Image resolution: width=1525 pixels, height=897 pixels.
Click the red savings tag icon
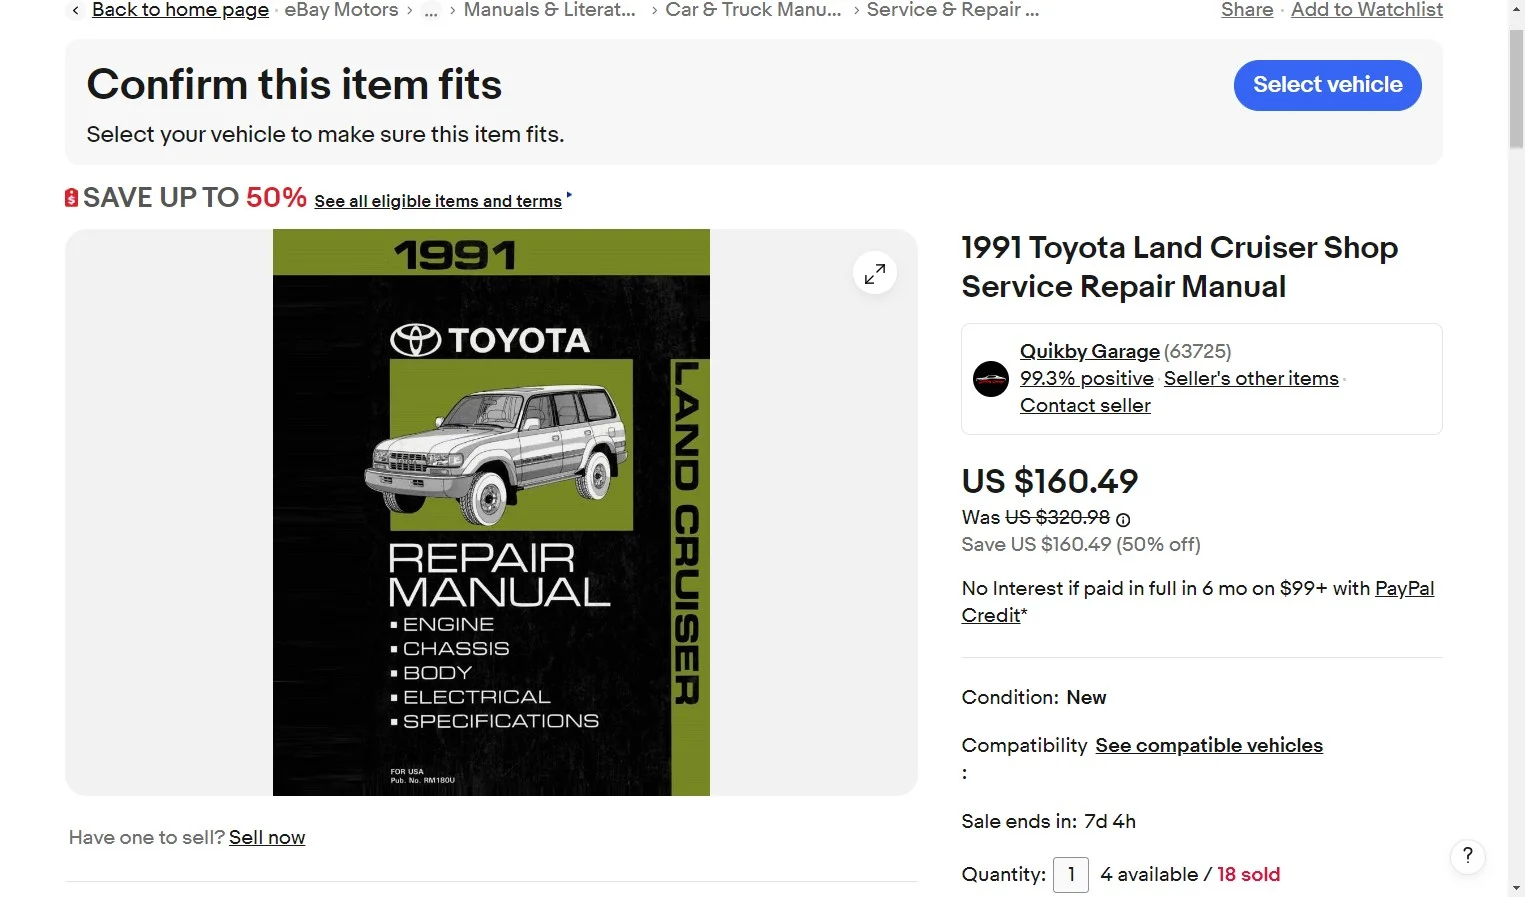pos(71,198)
